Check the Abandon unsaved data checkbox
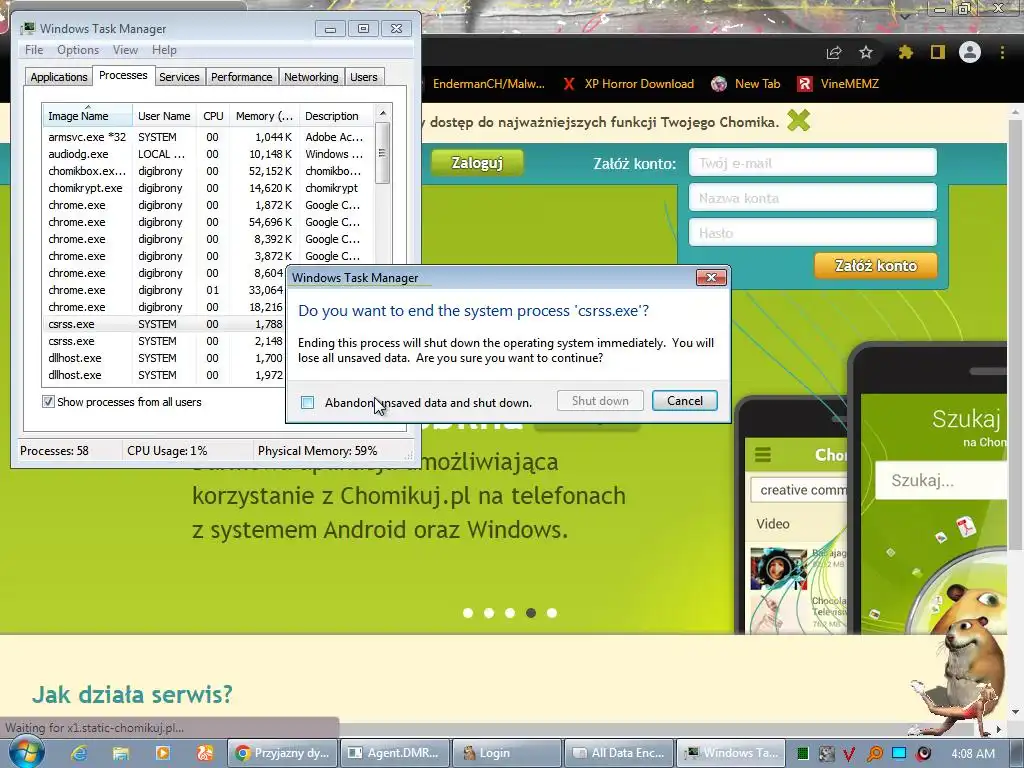1024x768 pixels. click(308, 402)
